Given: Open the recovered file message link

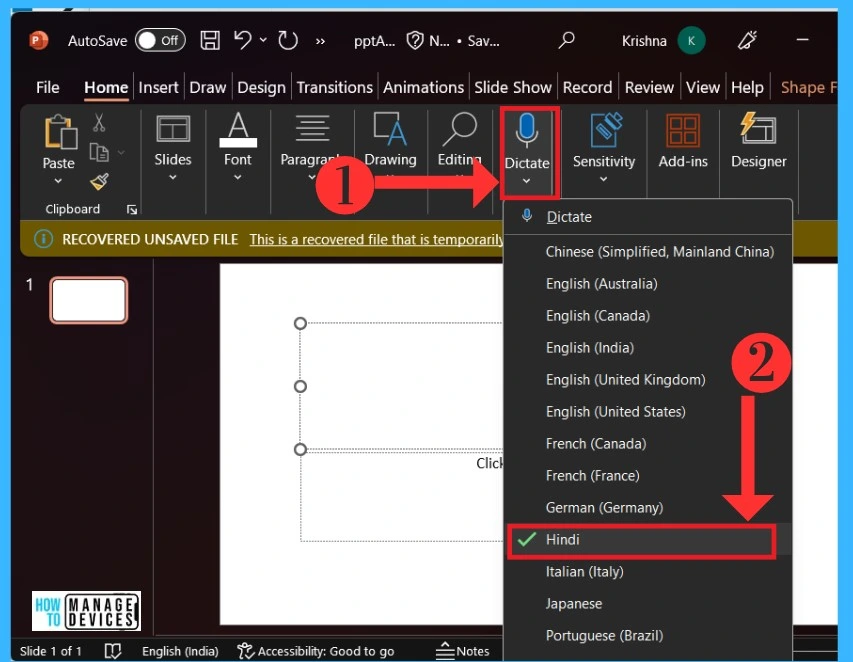Looking at the screenshot, I should click(376, 239).
